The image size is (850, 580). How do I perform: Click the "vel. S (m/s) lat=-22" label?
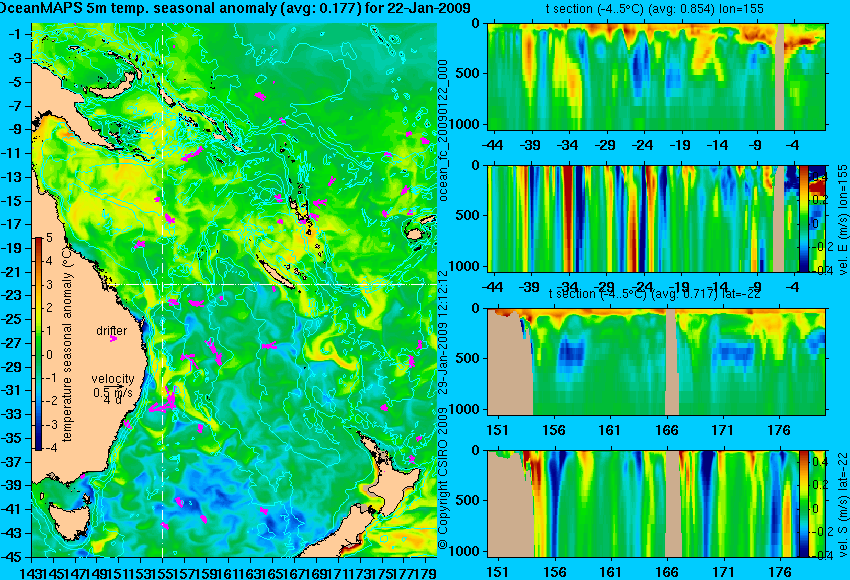[842, 504]
